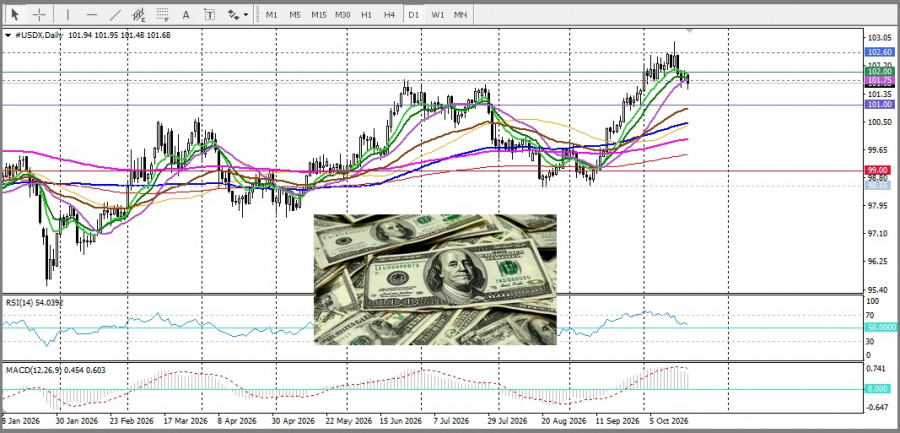Choose the Vertical Line drawing tool
Screen dimensions: 900x433
(x=68, y=15)
